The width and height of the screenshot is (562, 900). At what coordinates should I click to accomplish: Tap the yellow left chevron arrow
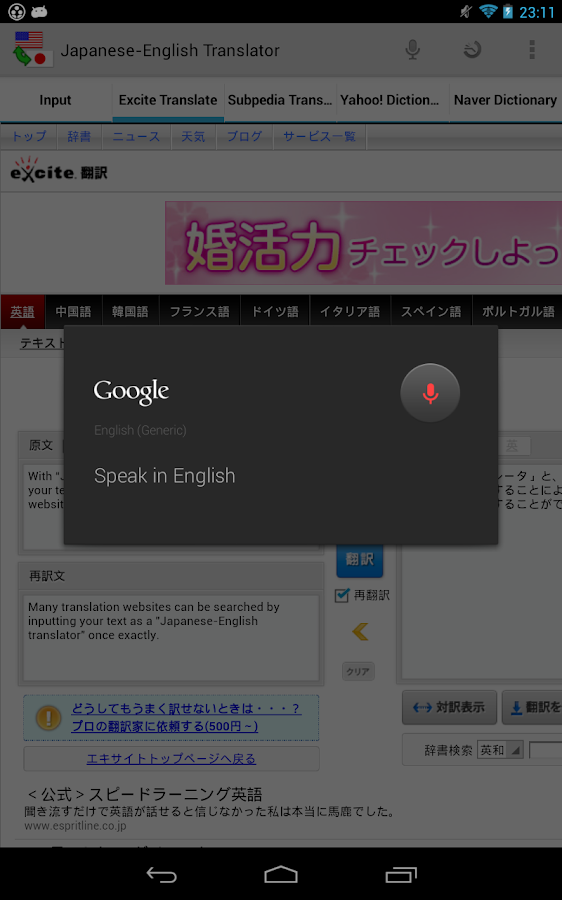click(360, 632)
